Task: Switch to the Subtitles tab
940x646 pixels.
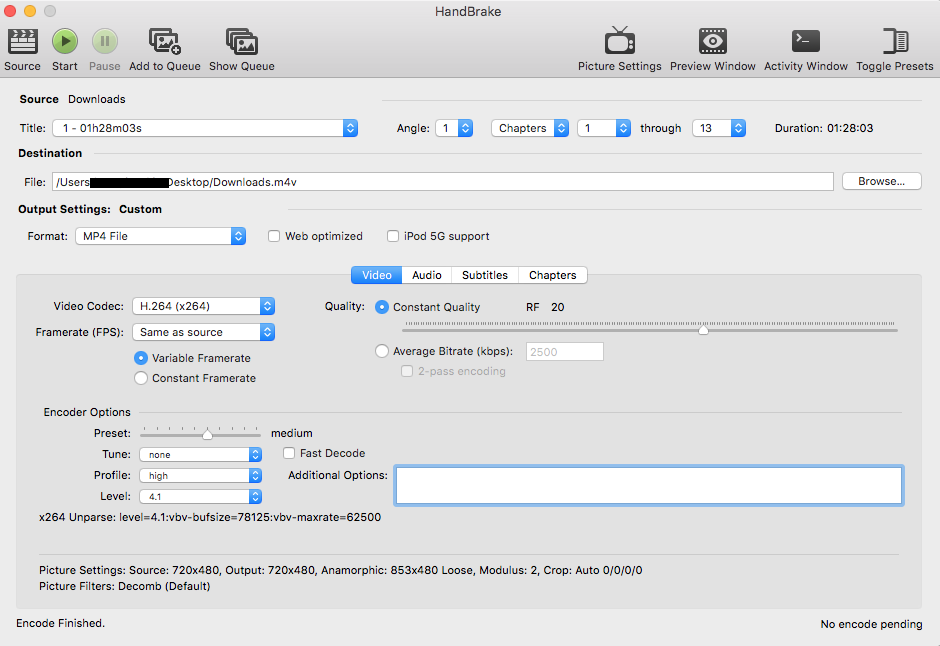Action: pos(485,275)
